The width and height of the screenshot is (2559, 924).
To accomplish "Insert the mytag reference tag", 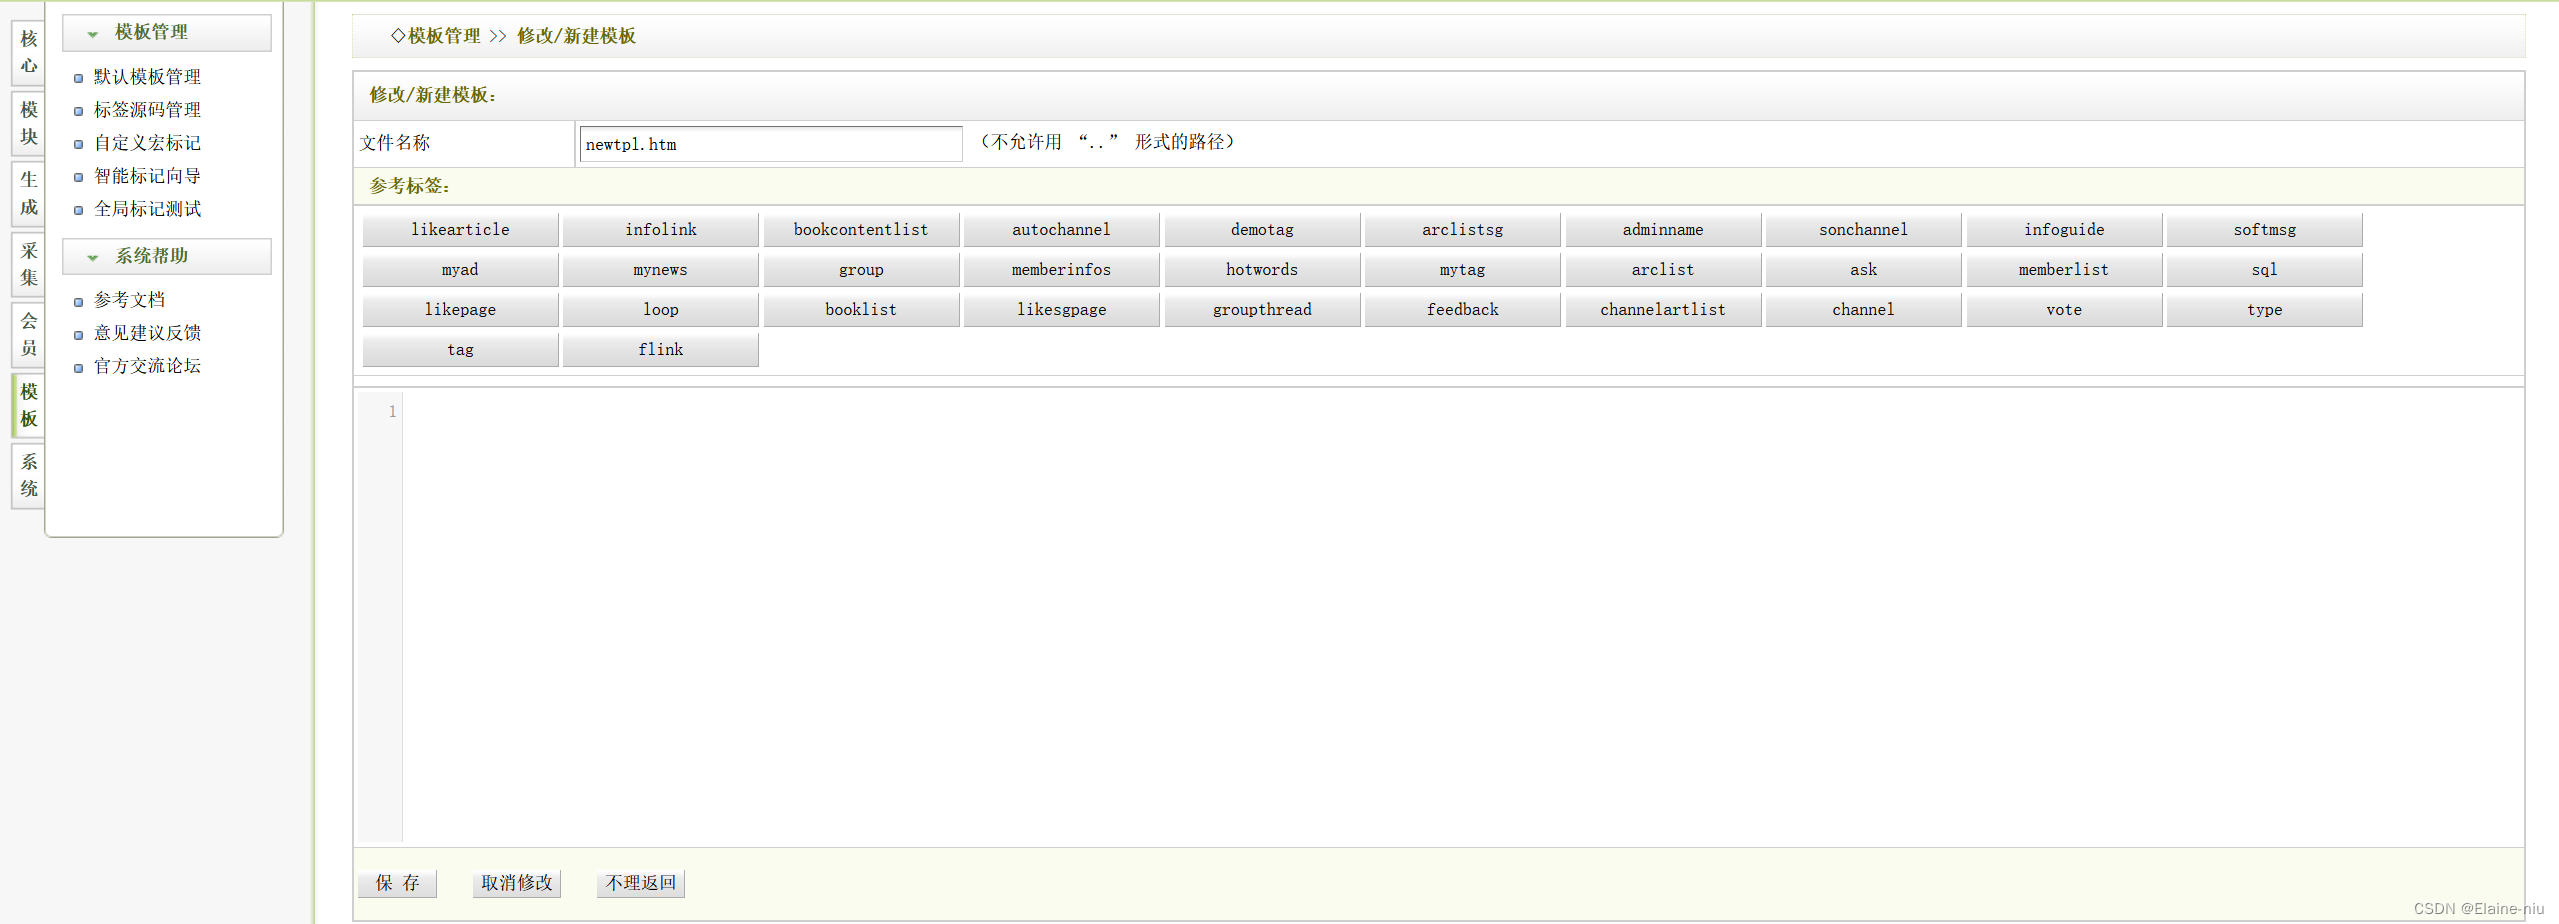I will click(1462, 270).
